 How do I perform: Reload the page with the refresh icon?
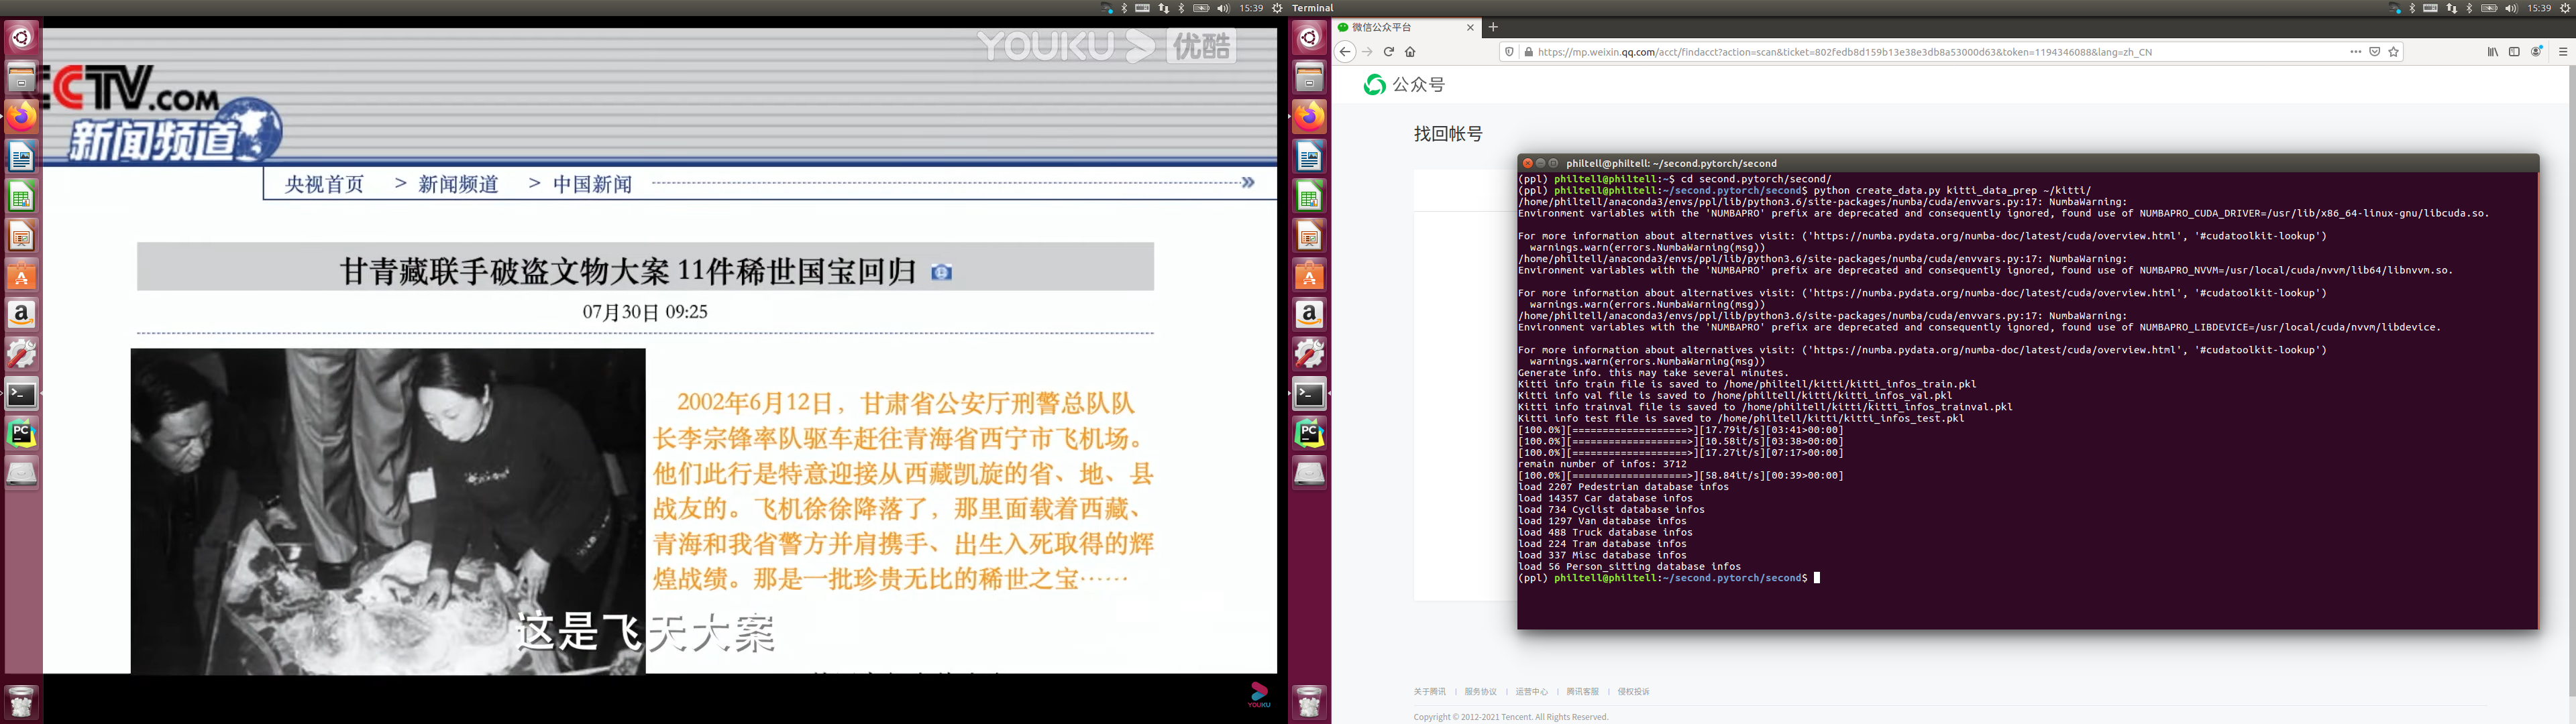point(1388,51)
